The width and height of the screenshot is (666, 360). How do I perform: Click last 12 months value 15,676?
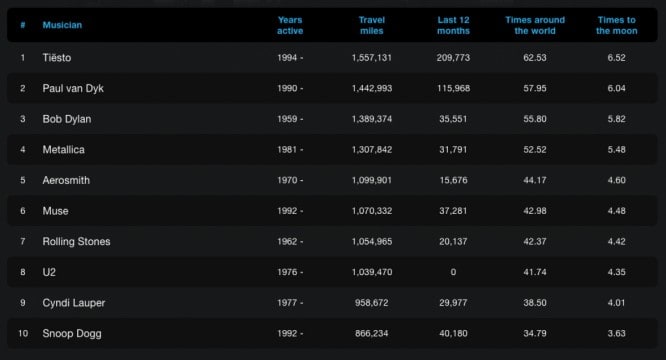pos(453,180)
